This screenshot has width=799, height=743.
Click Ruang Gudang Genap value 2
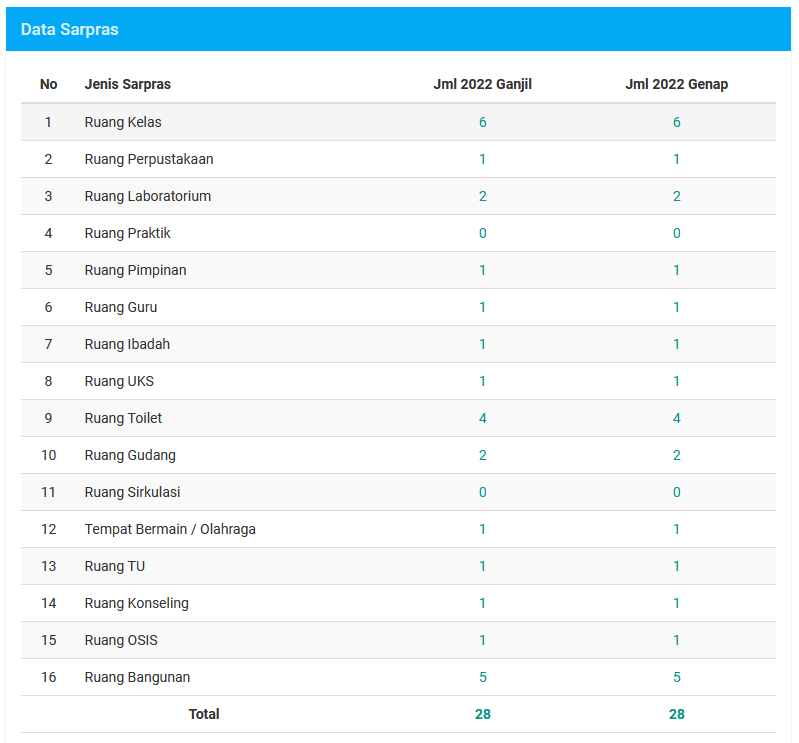tap(677, 455)
